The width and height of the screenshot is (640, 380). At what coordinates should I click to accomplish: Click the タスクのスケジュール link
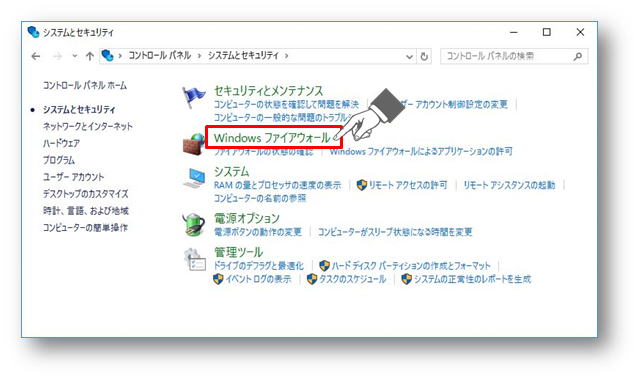coord(353,279)
